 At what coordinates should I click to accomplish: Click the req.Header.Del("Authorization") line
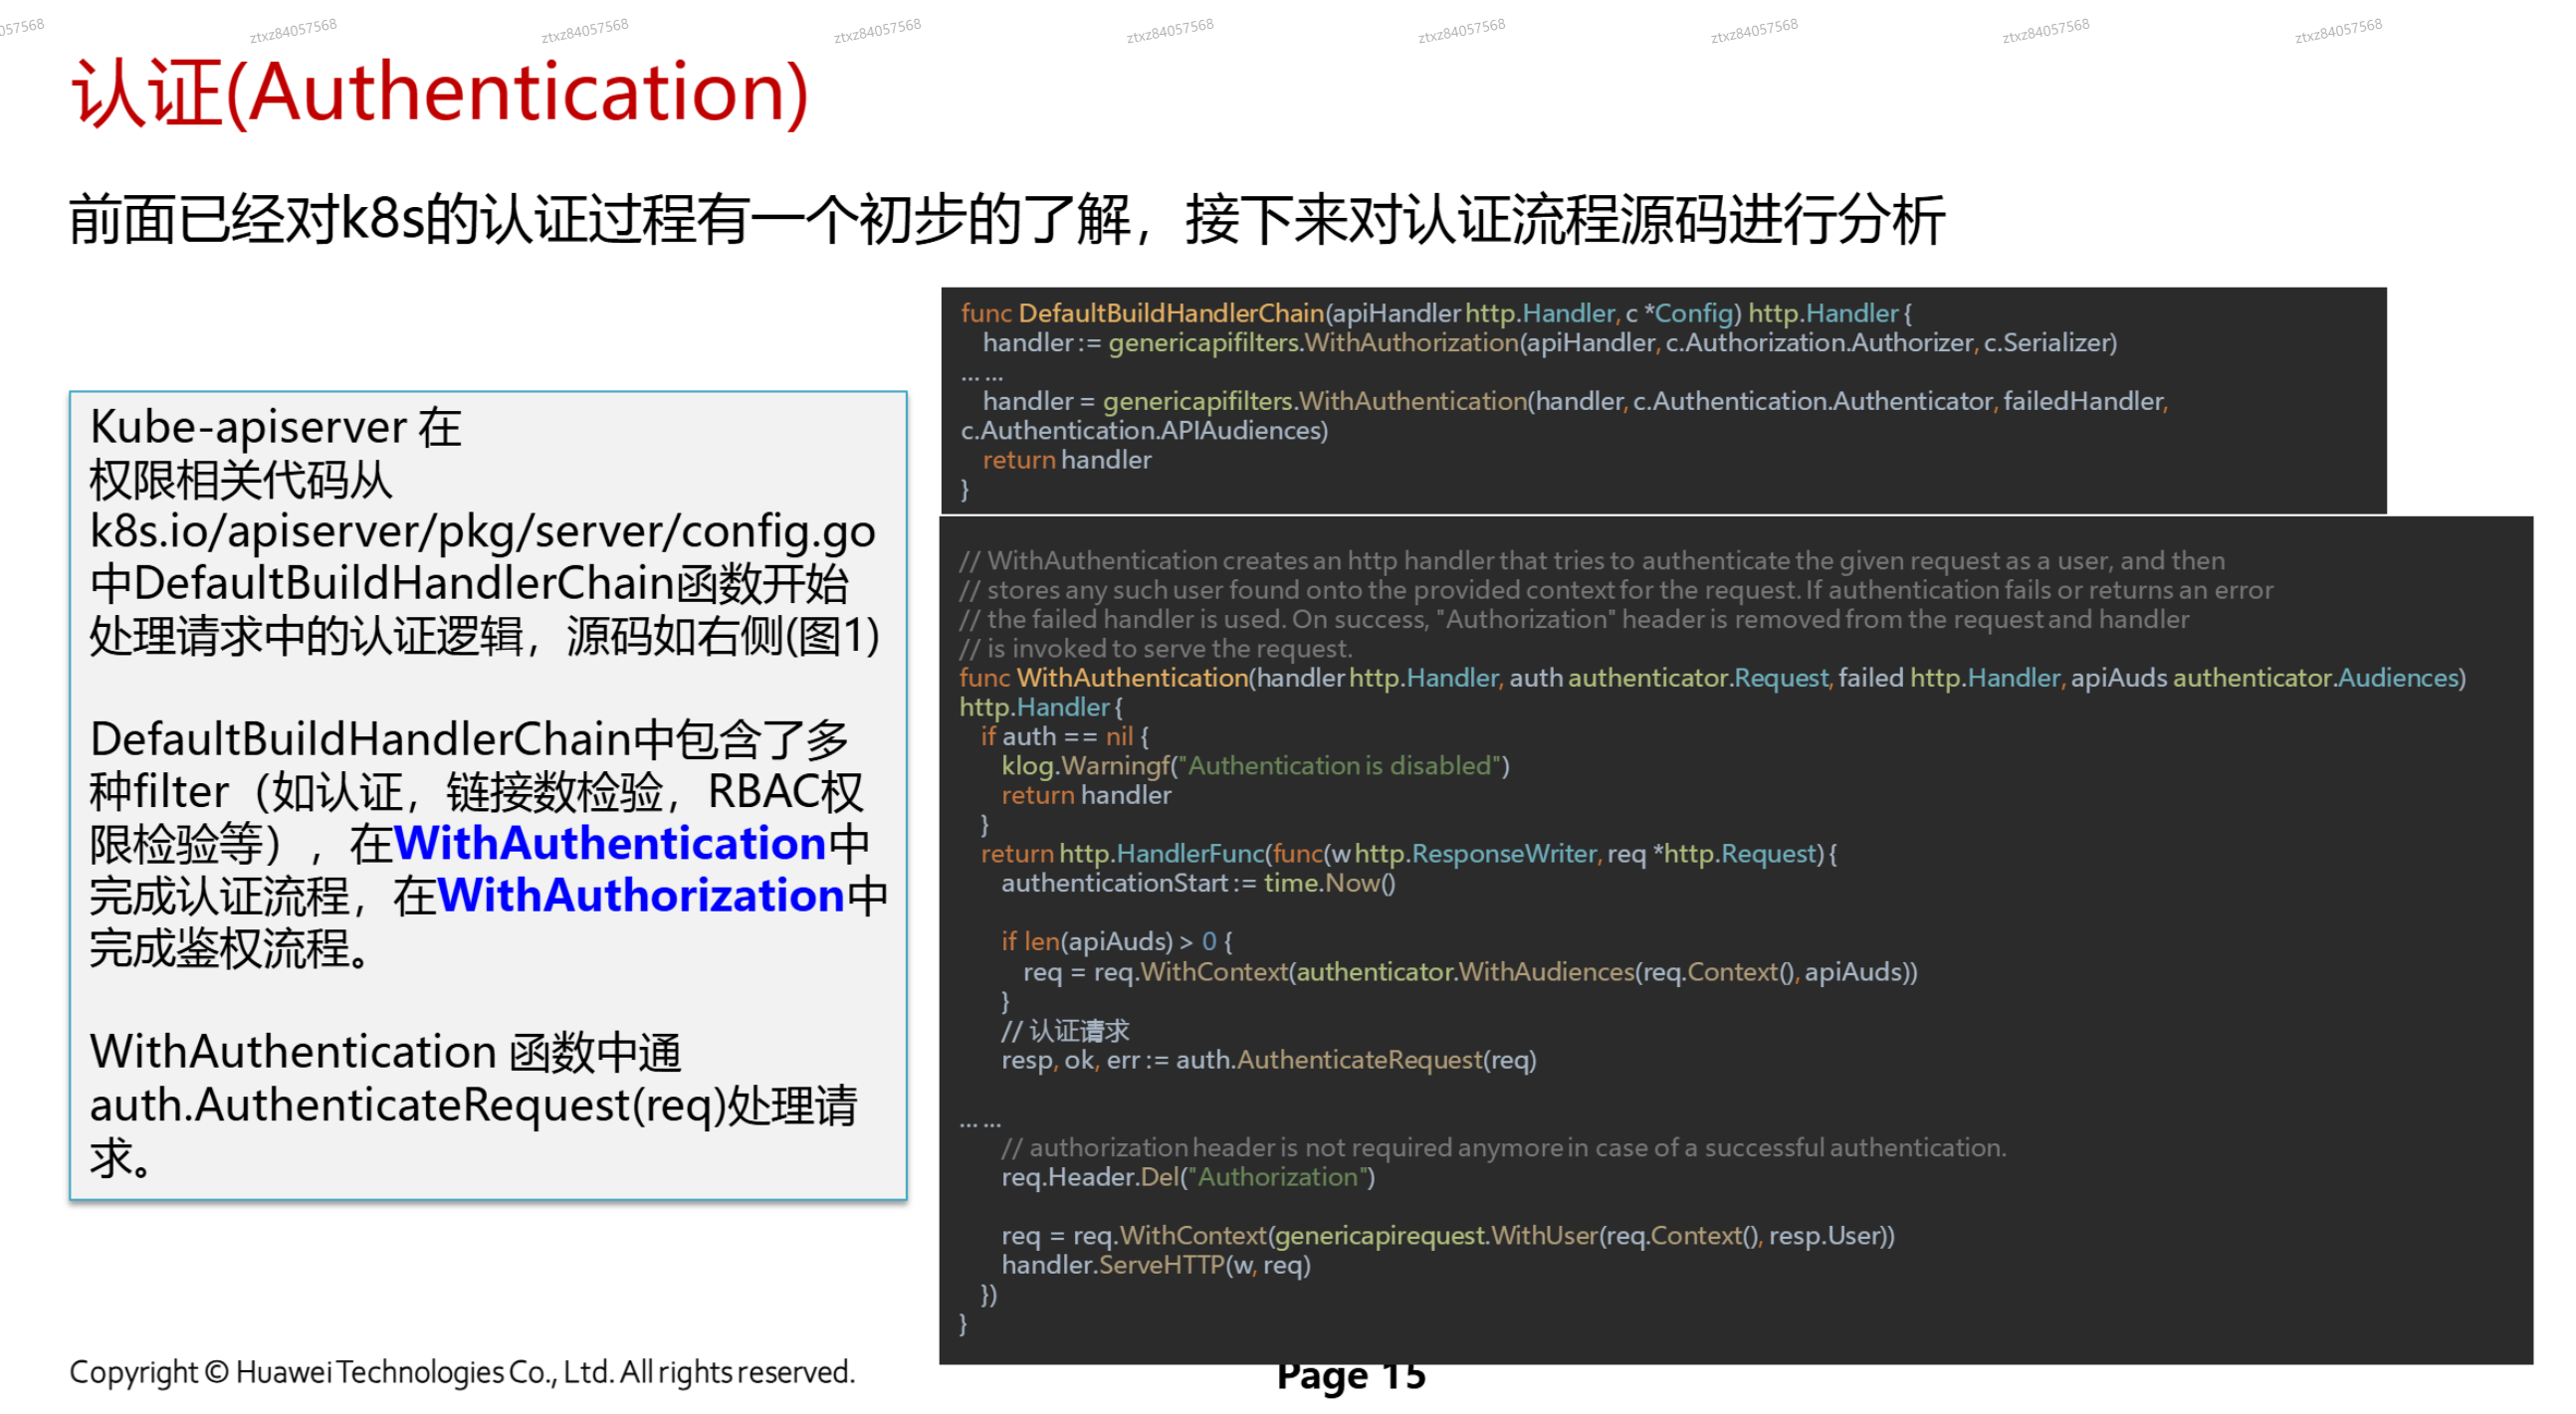(x=1187, y=1177)
